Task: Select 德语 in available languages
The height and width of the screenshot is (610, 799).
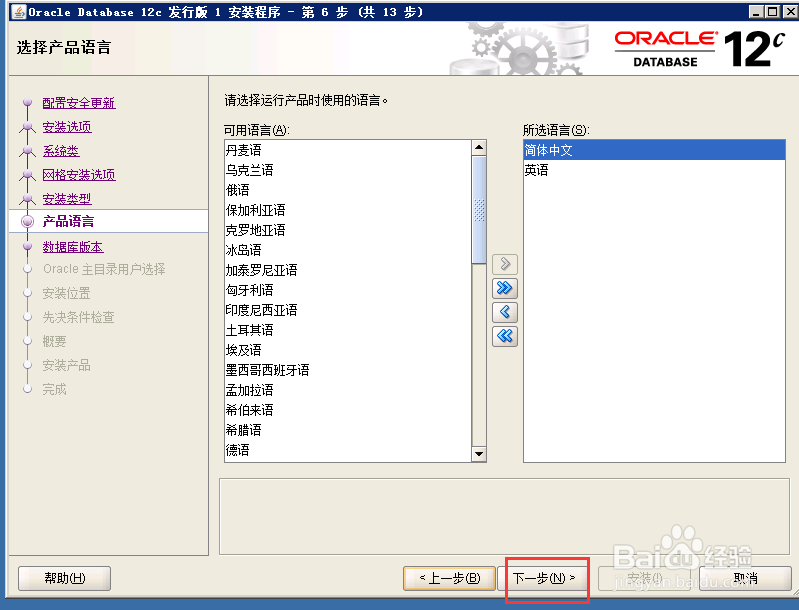Action: 348,449
